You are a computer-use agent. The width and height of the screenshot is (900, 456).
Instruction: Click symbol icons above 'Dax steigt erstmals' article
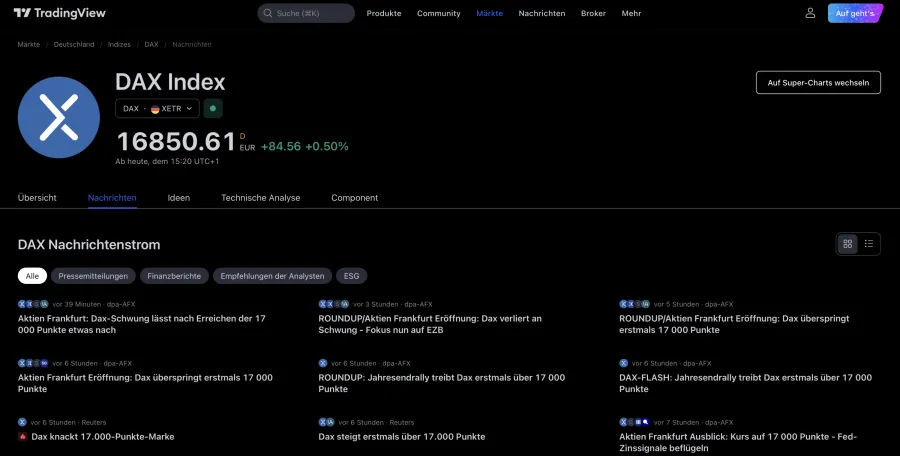pyautogui.click(x=327, y=423)
